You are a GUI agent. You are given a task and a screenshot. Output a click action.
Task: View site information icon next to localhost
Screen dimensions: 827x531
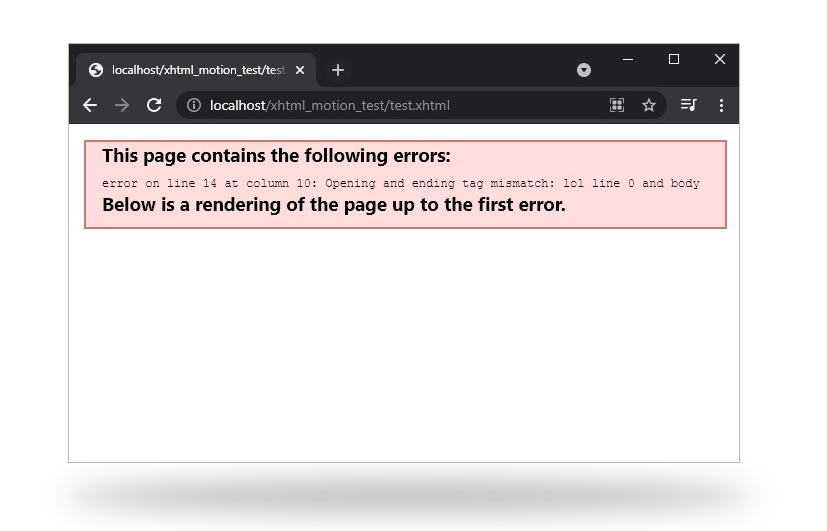194,105
